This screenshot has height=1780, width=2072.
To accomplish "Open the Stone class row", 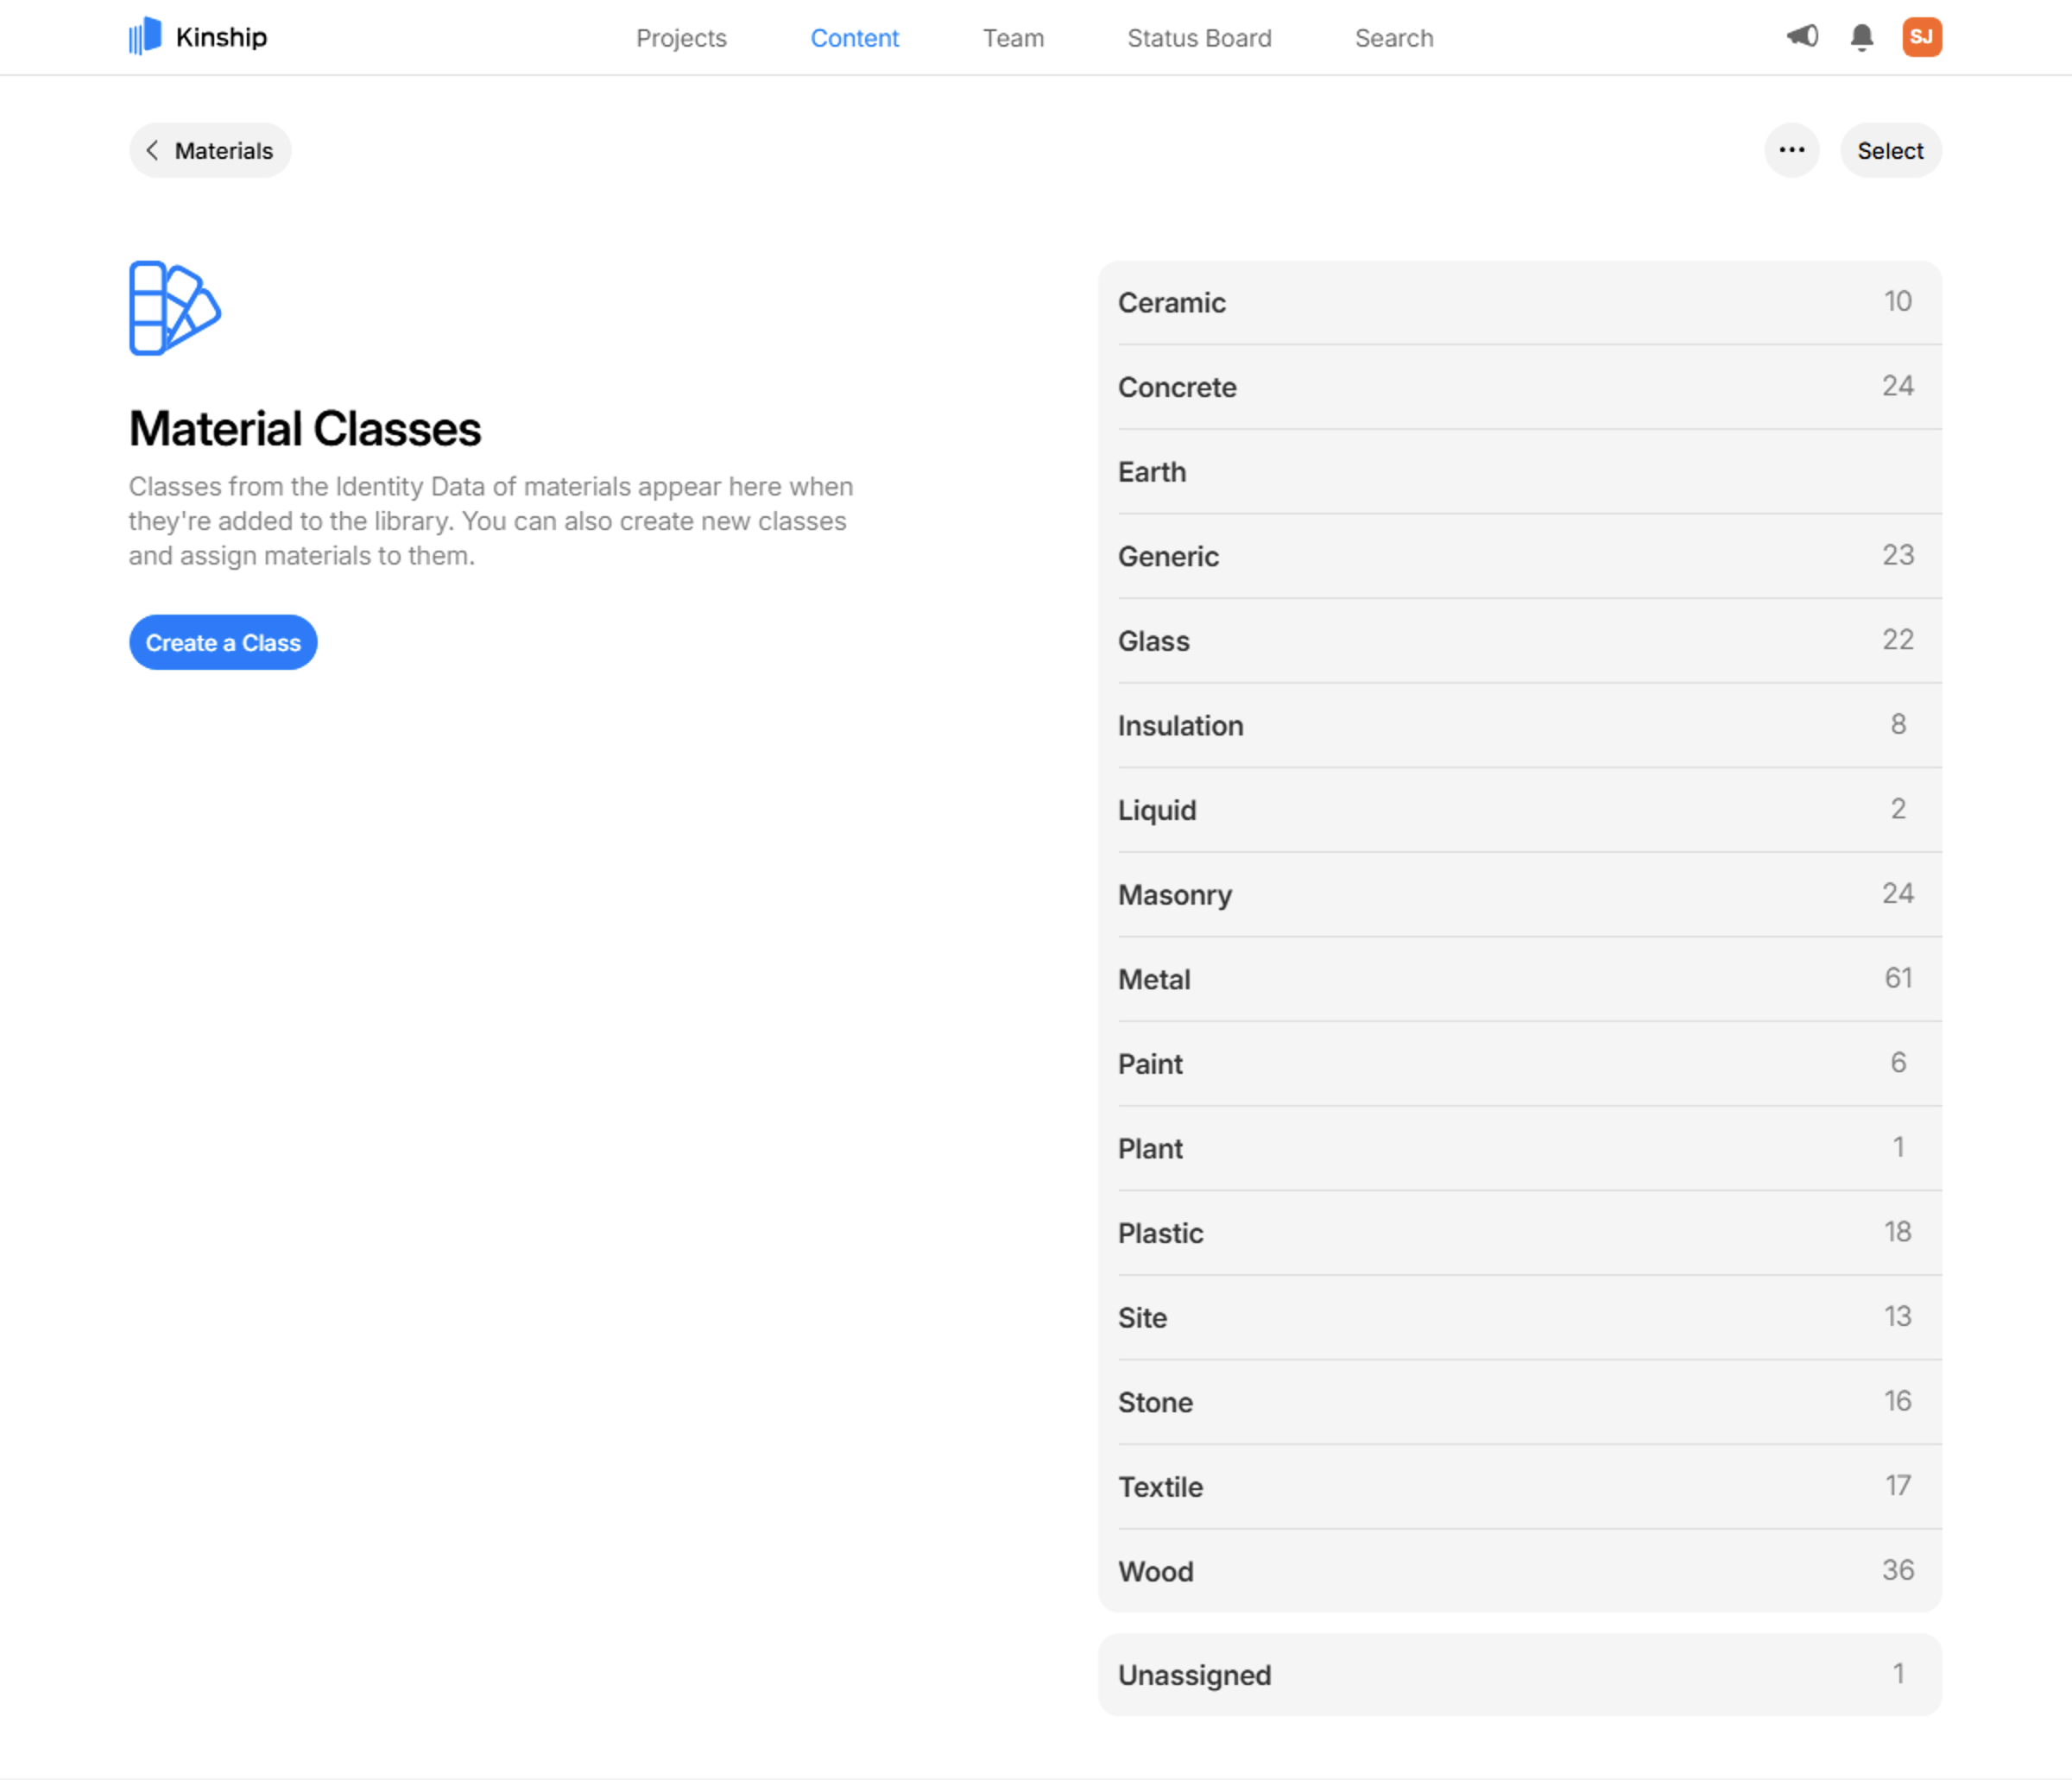I will pos(1519,1402).
